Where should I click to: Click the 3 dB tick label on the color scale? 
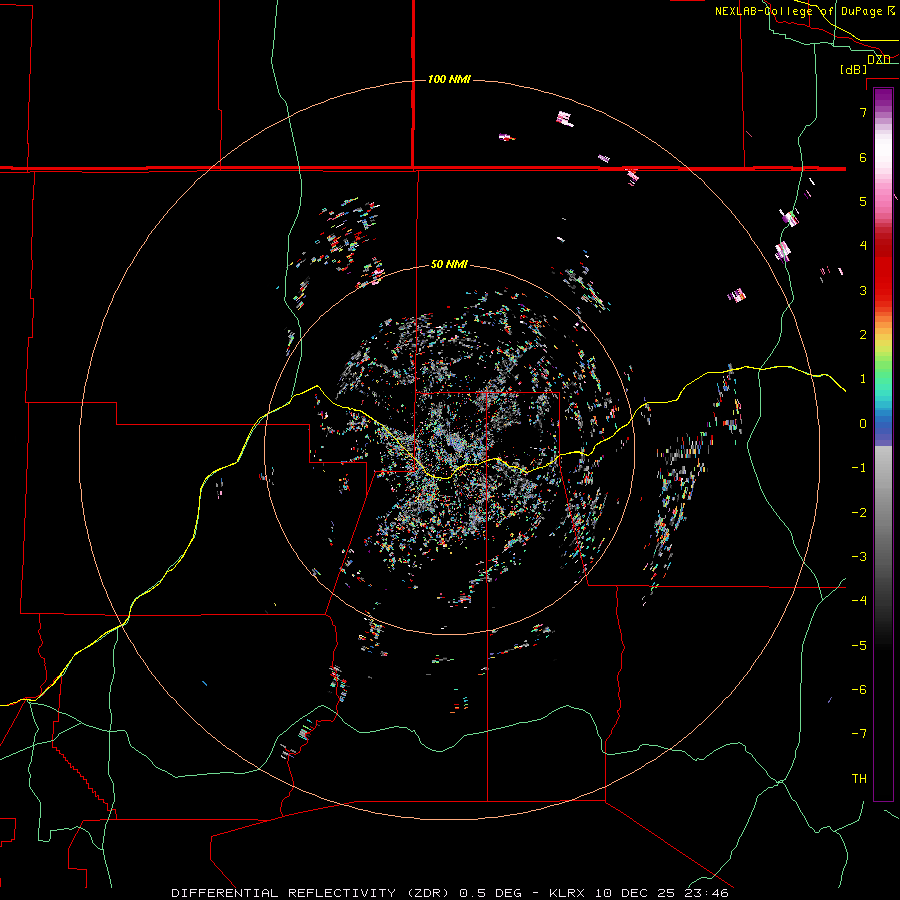tap(863, 290)
